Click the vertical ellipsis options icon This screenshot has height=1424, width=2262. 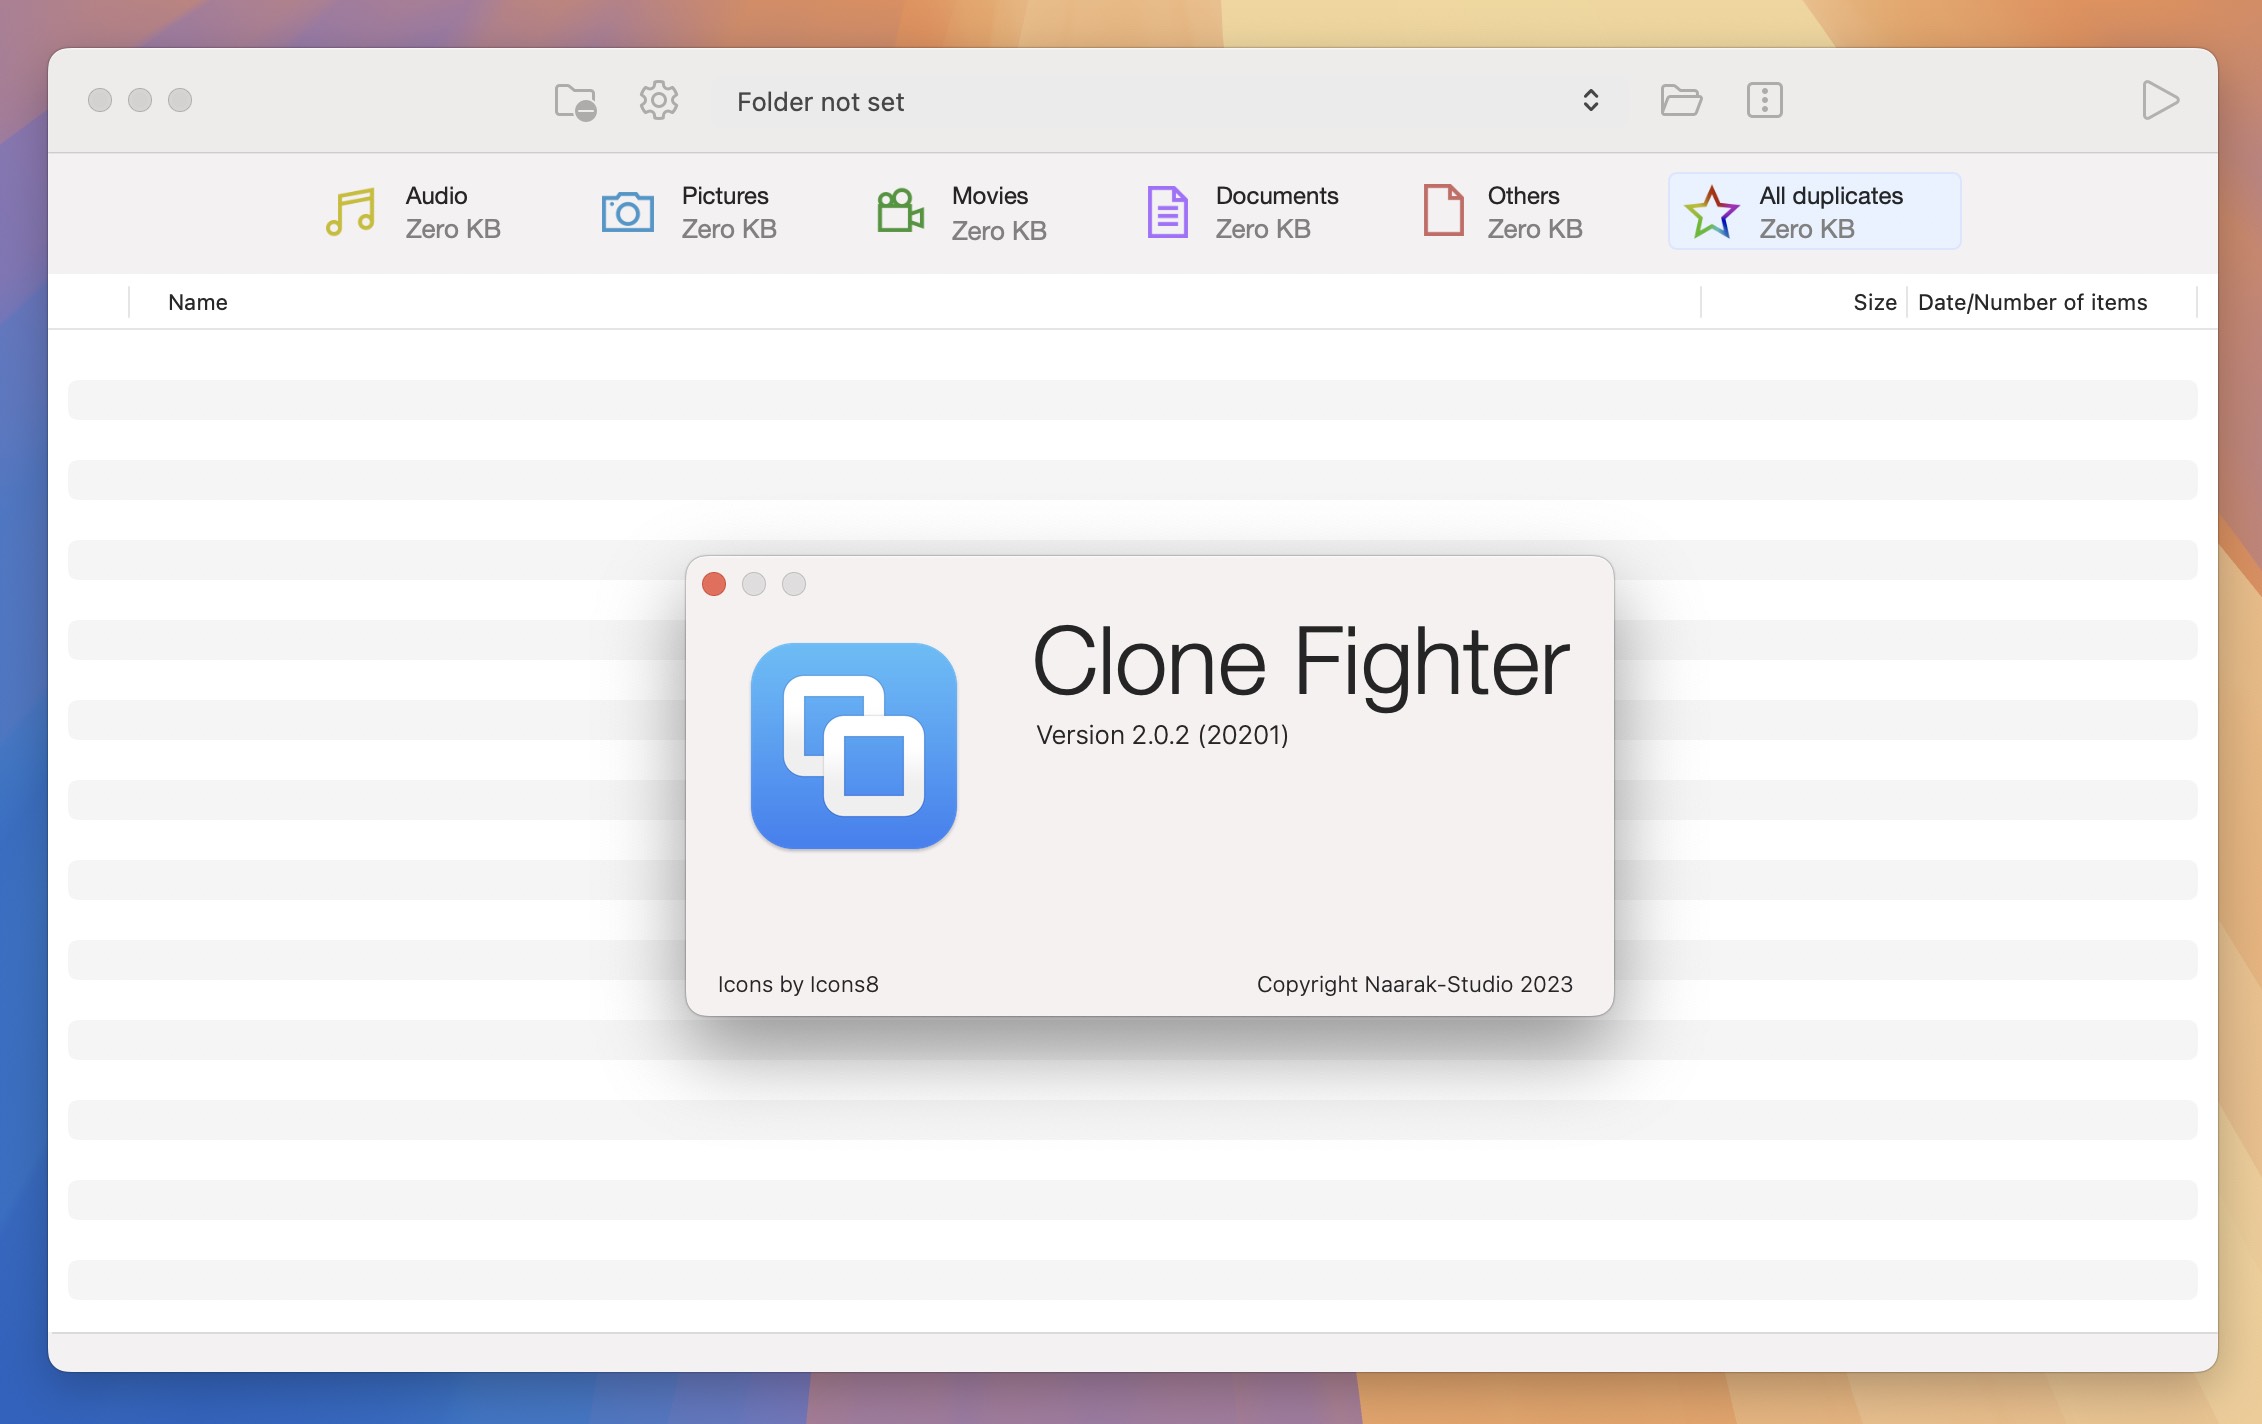(x=1763, y=98)
